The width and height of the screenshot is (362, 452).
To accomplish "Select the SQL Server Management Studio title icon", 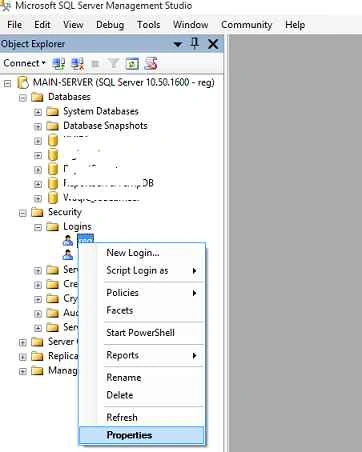I will pos(6,6).
